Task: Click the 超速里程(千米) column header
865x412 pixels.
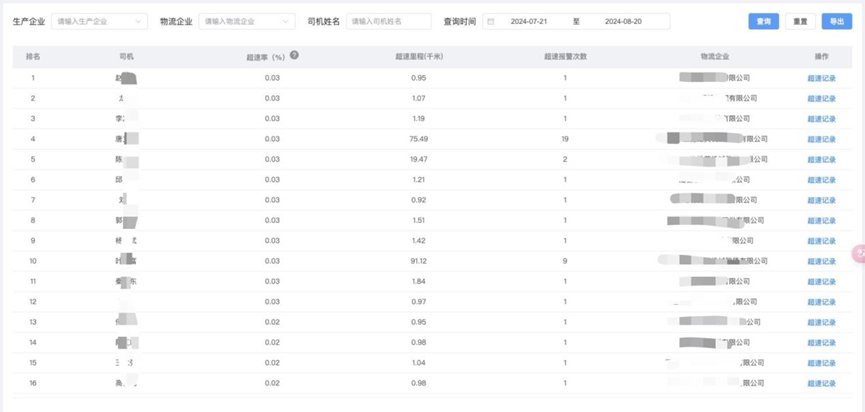Action: (419, 57)
